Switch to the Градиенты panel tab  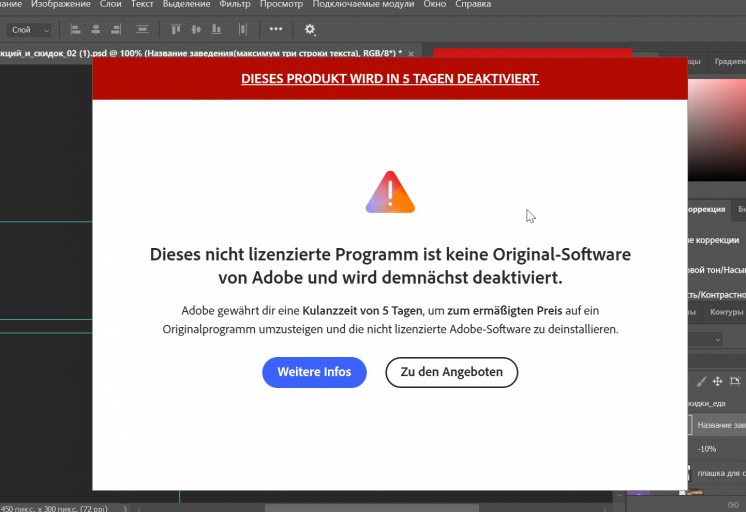tap(728, 61)
